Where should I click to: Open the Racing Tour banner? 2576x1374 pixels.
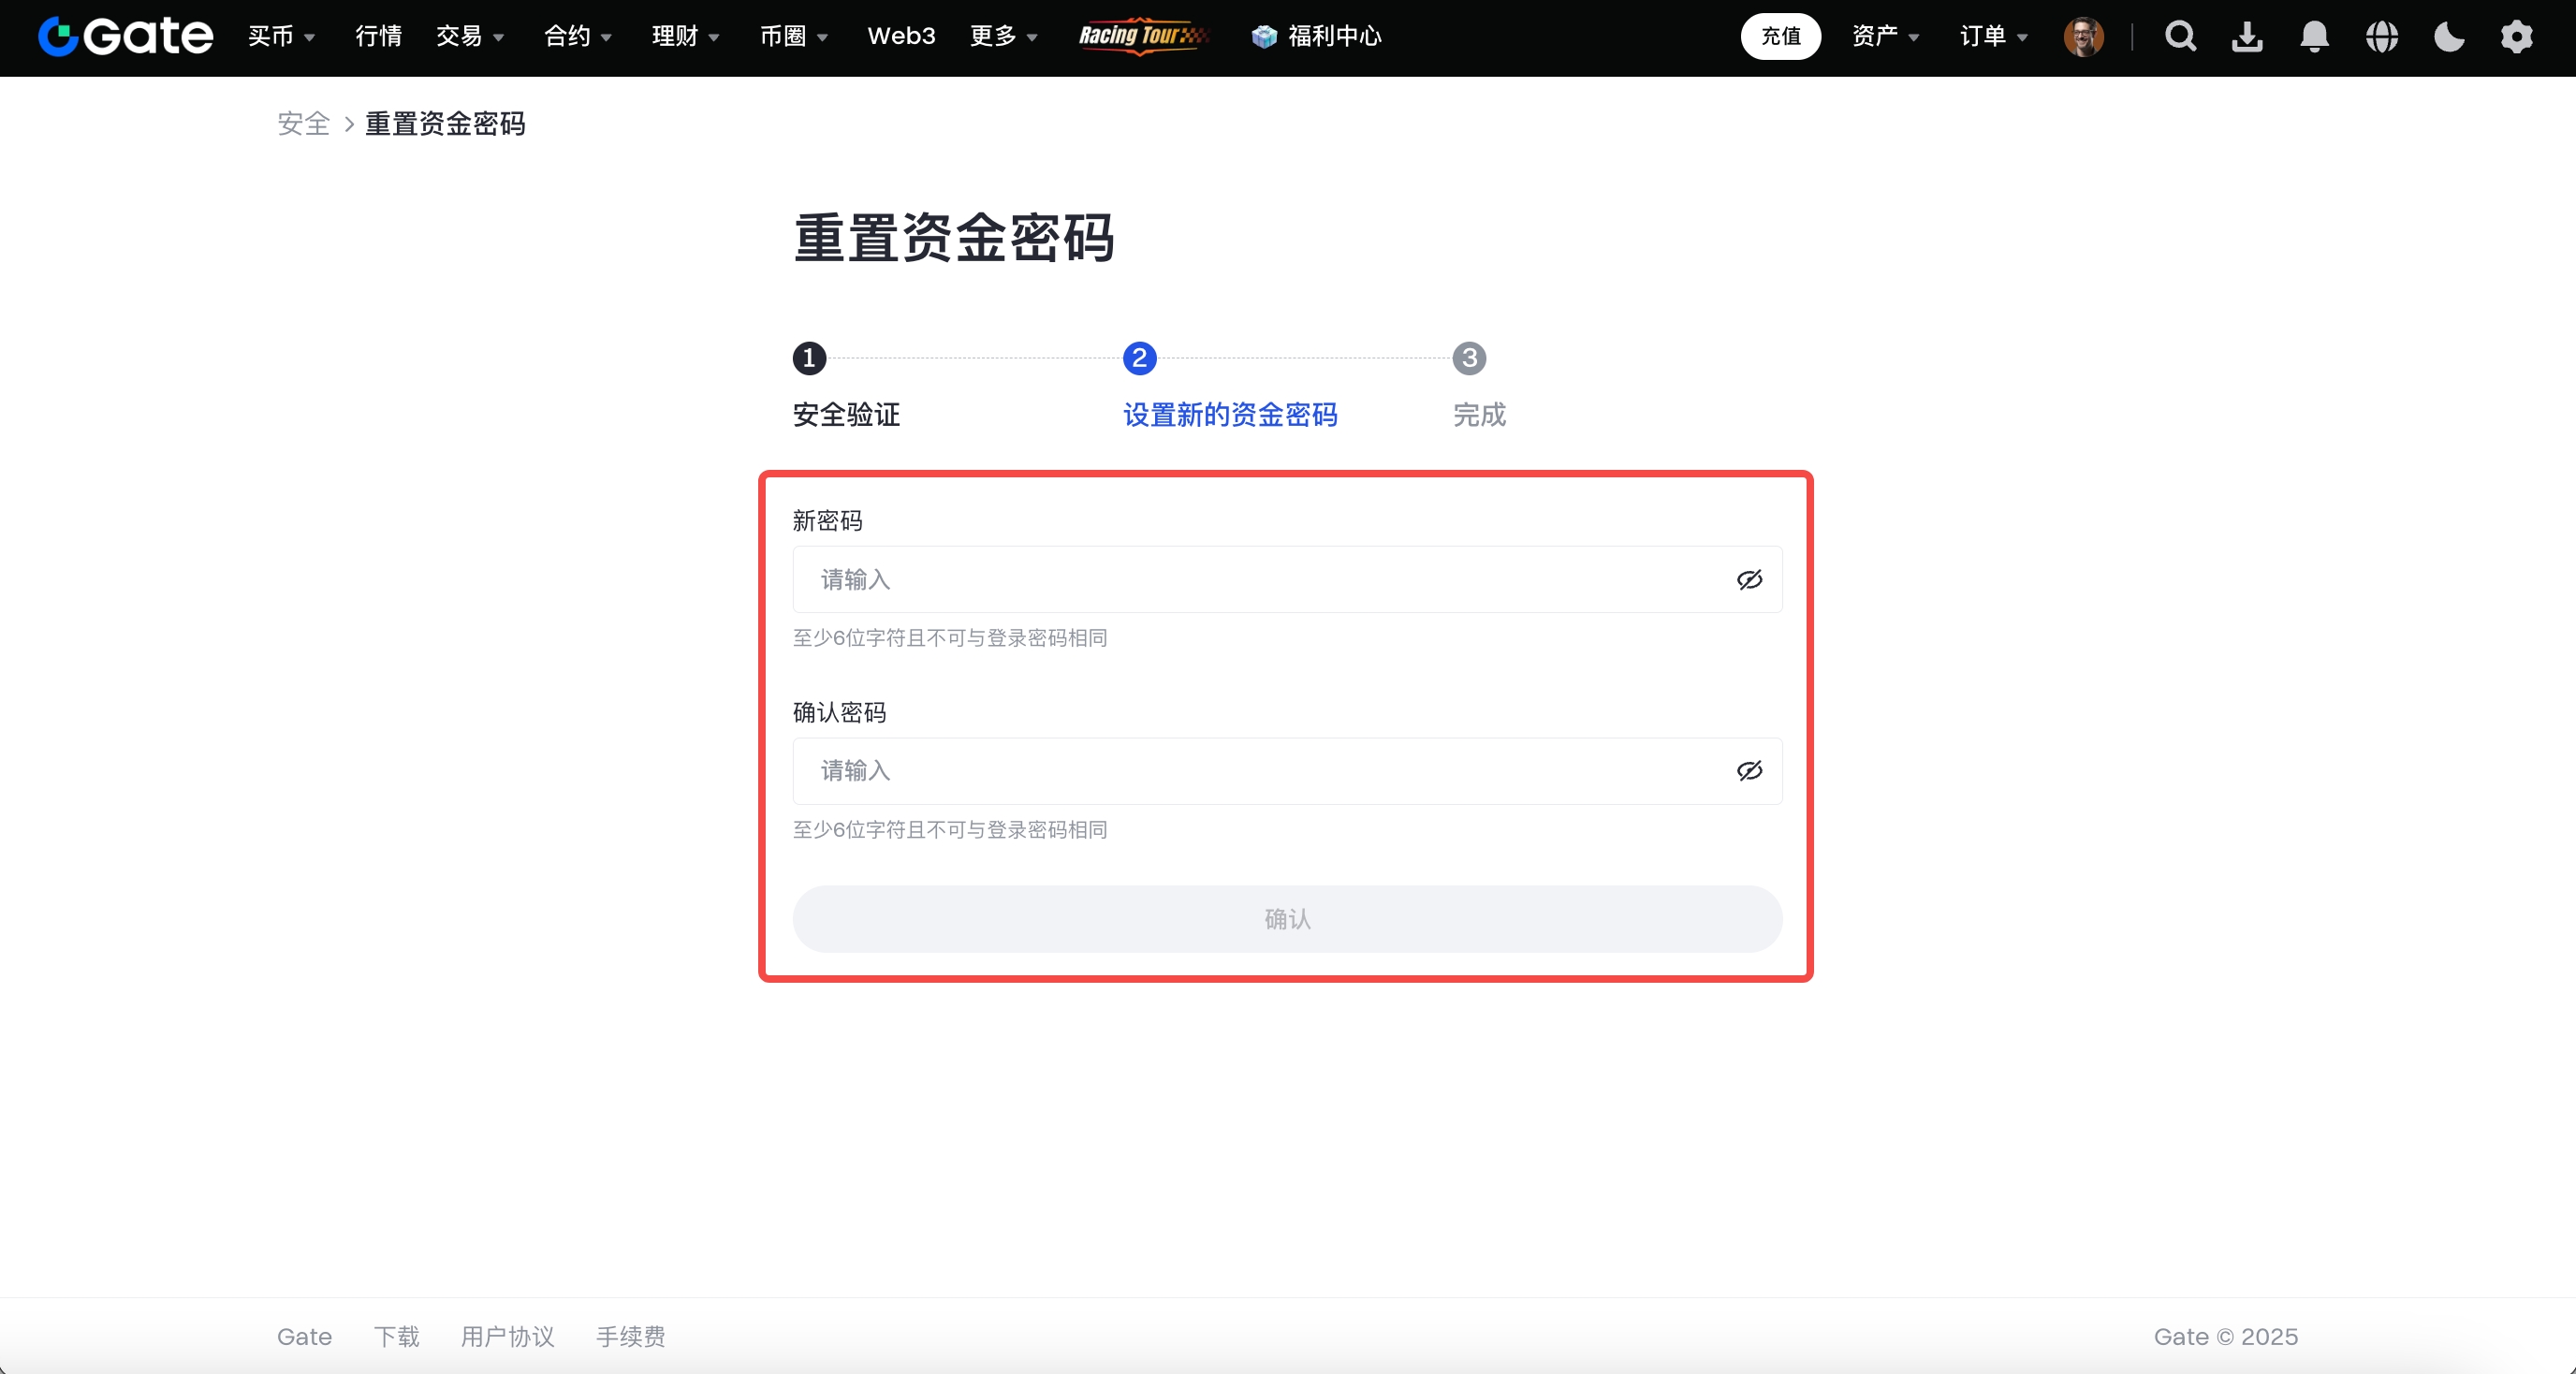point(1142,36)
